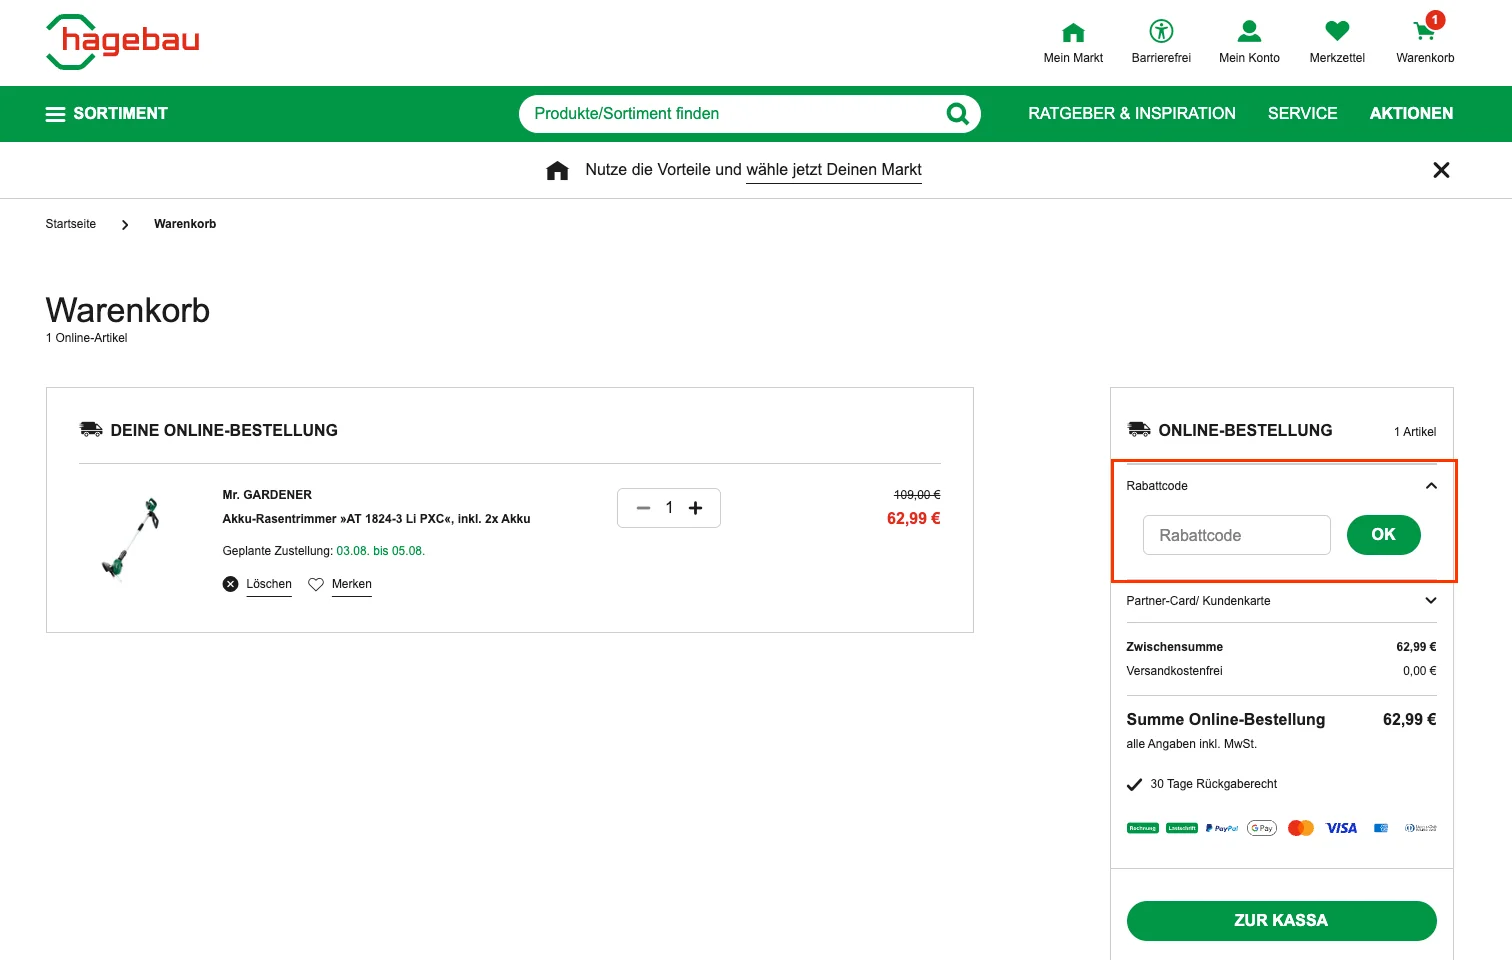Image resolution: width=1512 pixels, height=960 pixels.
Task: Click the Mr. GARDENER brand name
Action: click(x=267, y=495)
